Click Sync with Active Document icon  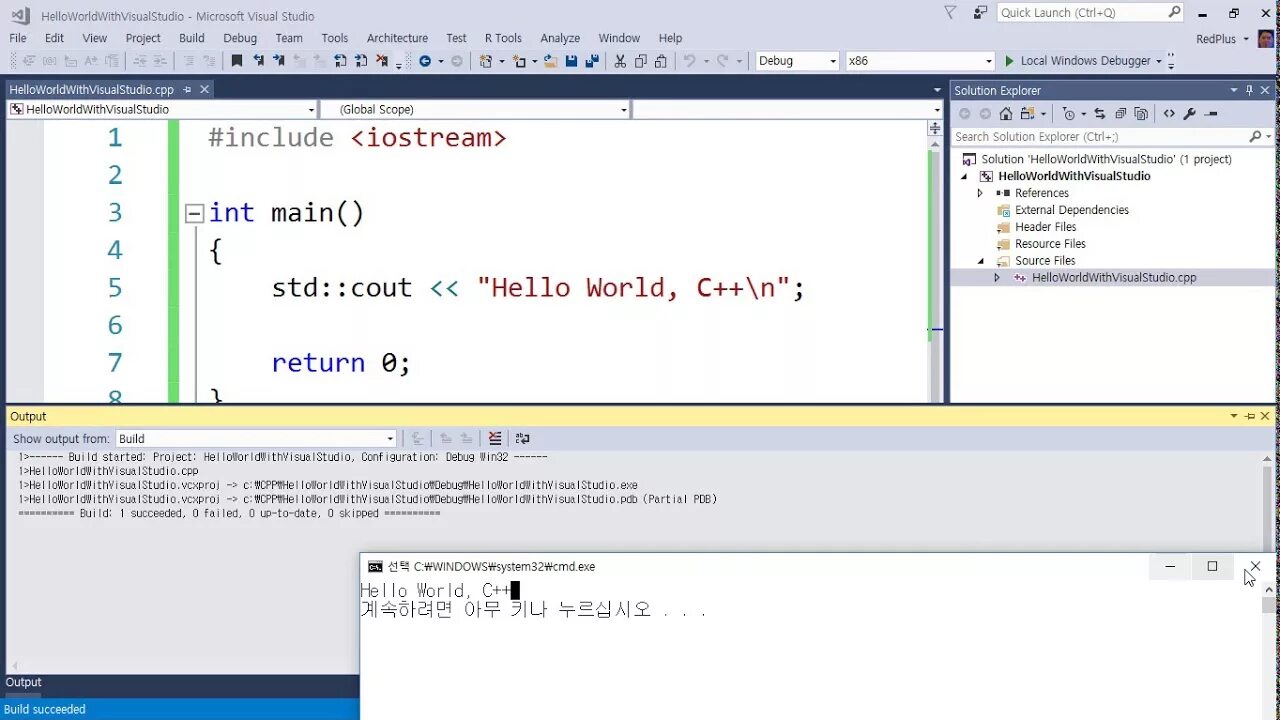point(1100,113)
